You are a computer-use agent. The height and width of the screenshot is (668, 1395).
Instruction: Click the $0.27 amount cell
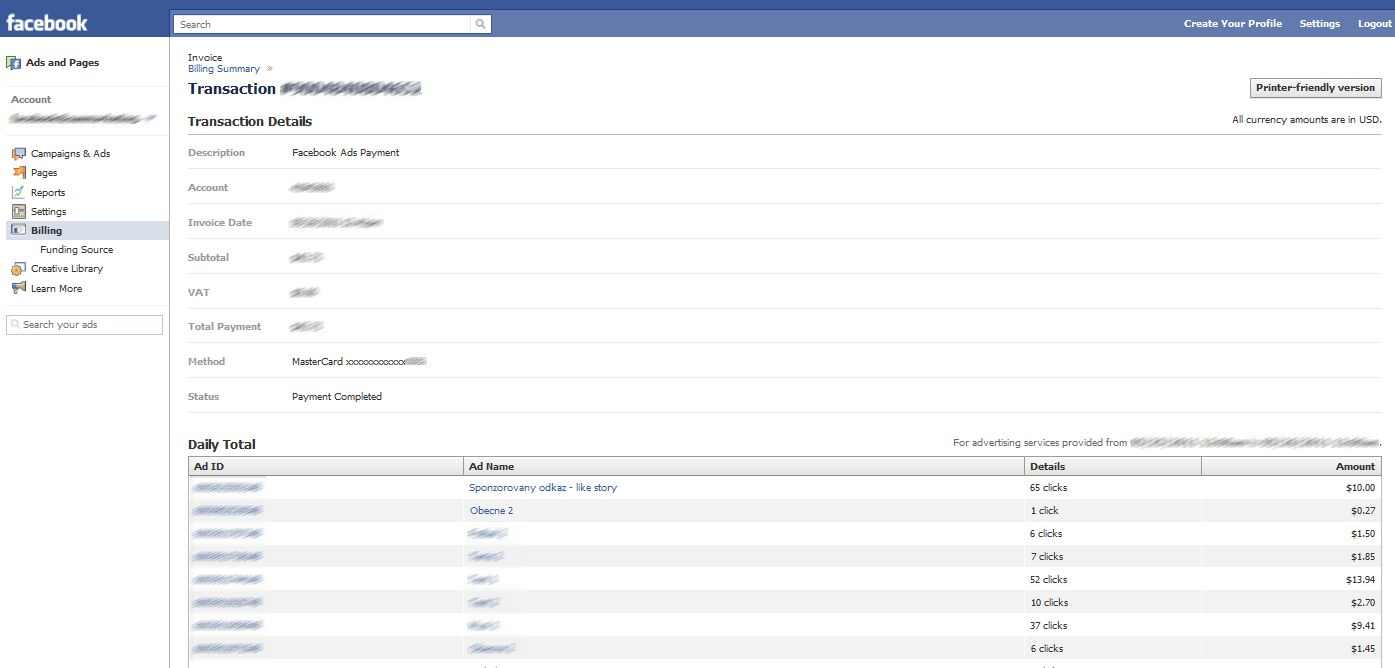pos(1363,511)
